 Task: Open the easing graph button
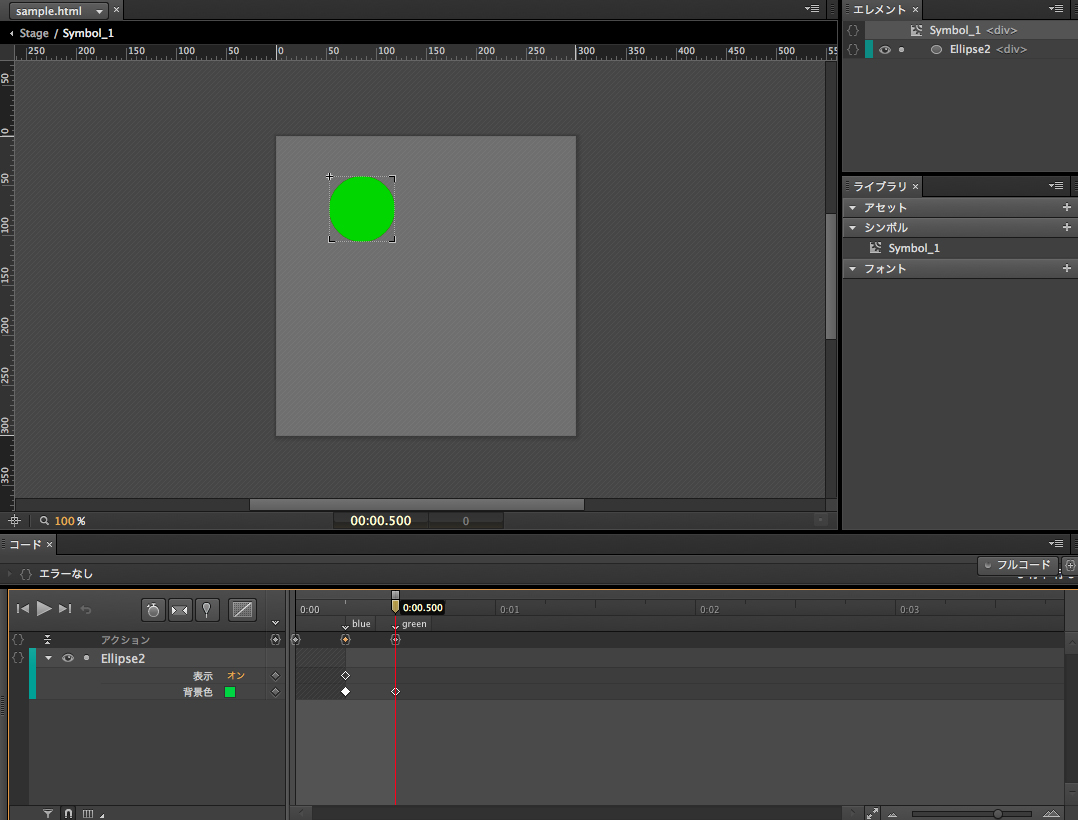pyautogui.click(x=242, y=610)
